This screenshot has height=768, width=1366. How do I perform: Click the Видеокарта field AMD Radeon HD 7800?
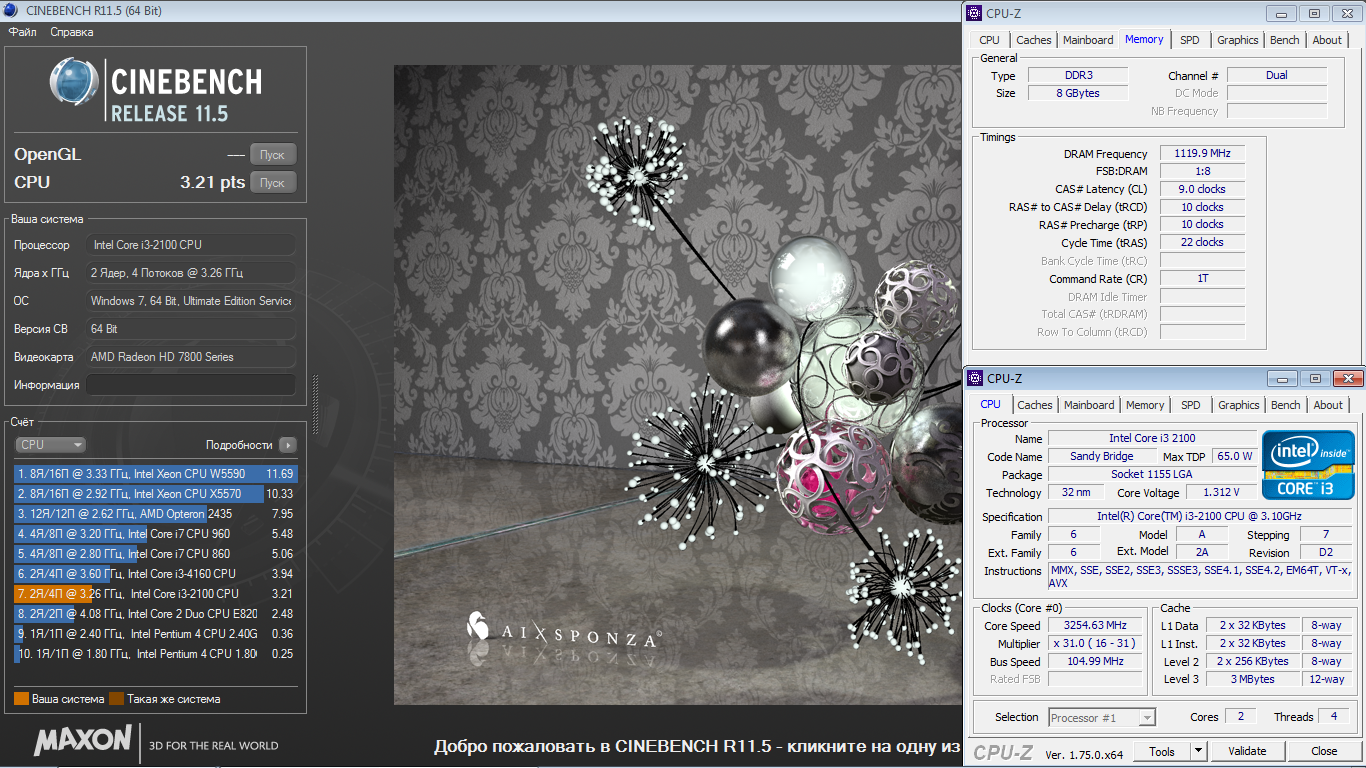click(x=191, y=357)
